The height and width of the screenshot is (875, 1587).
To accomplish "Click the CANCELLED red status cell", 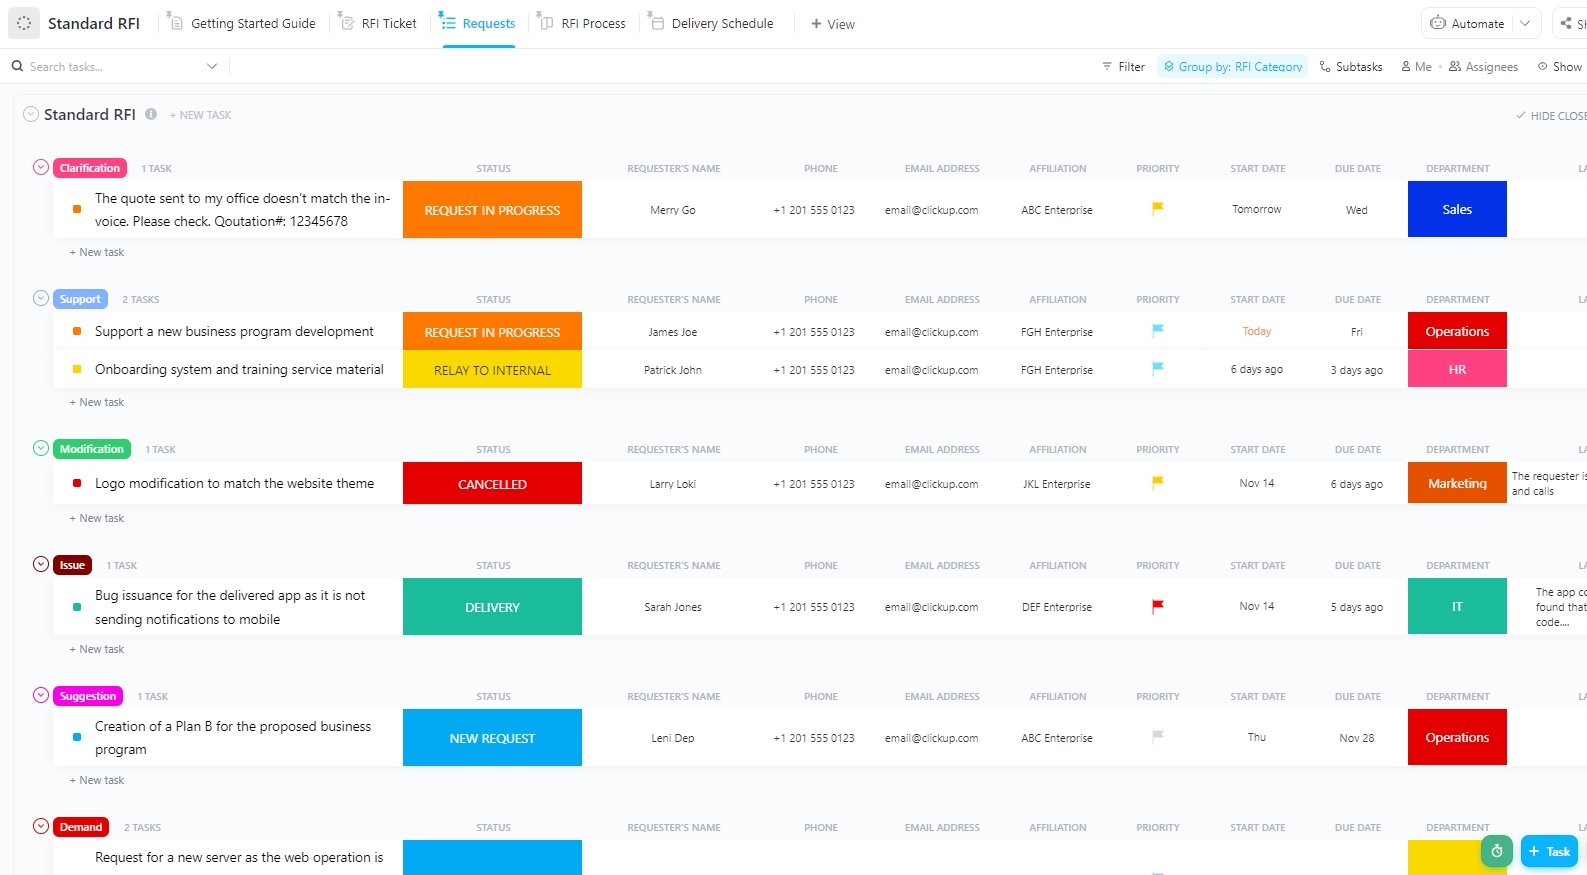I will tap(492, 483).
